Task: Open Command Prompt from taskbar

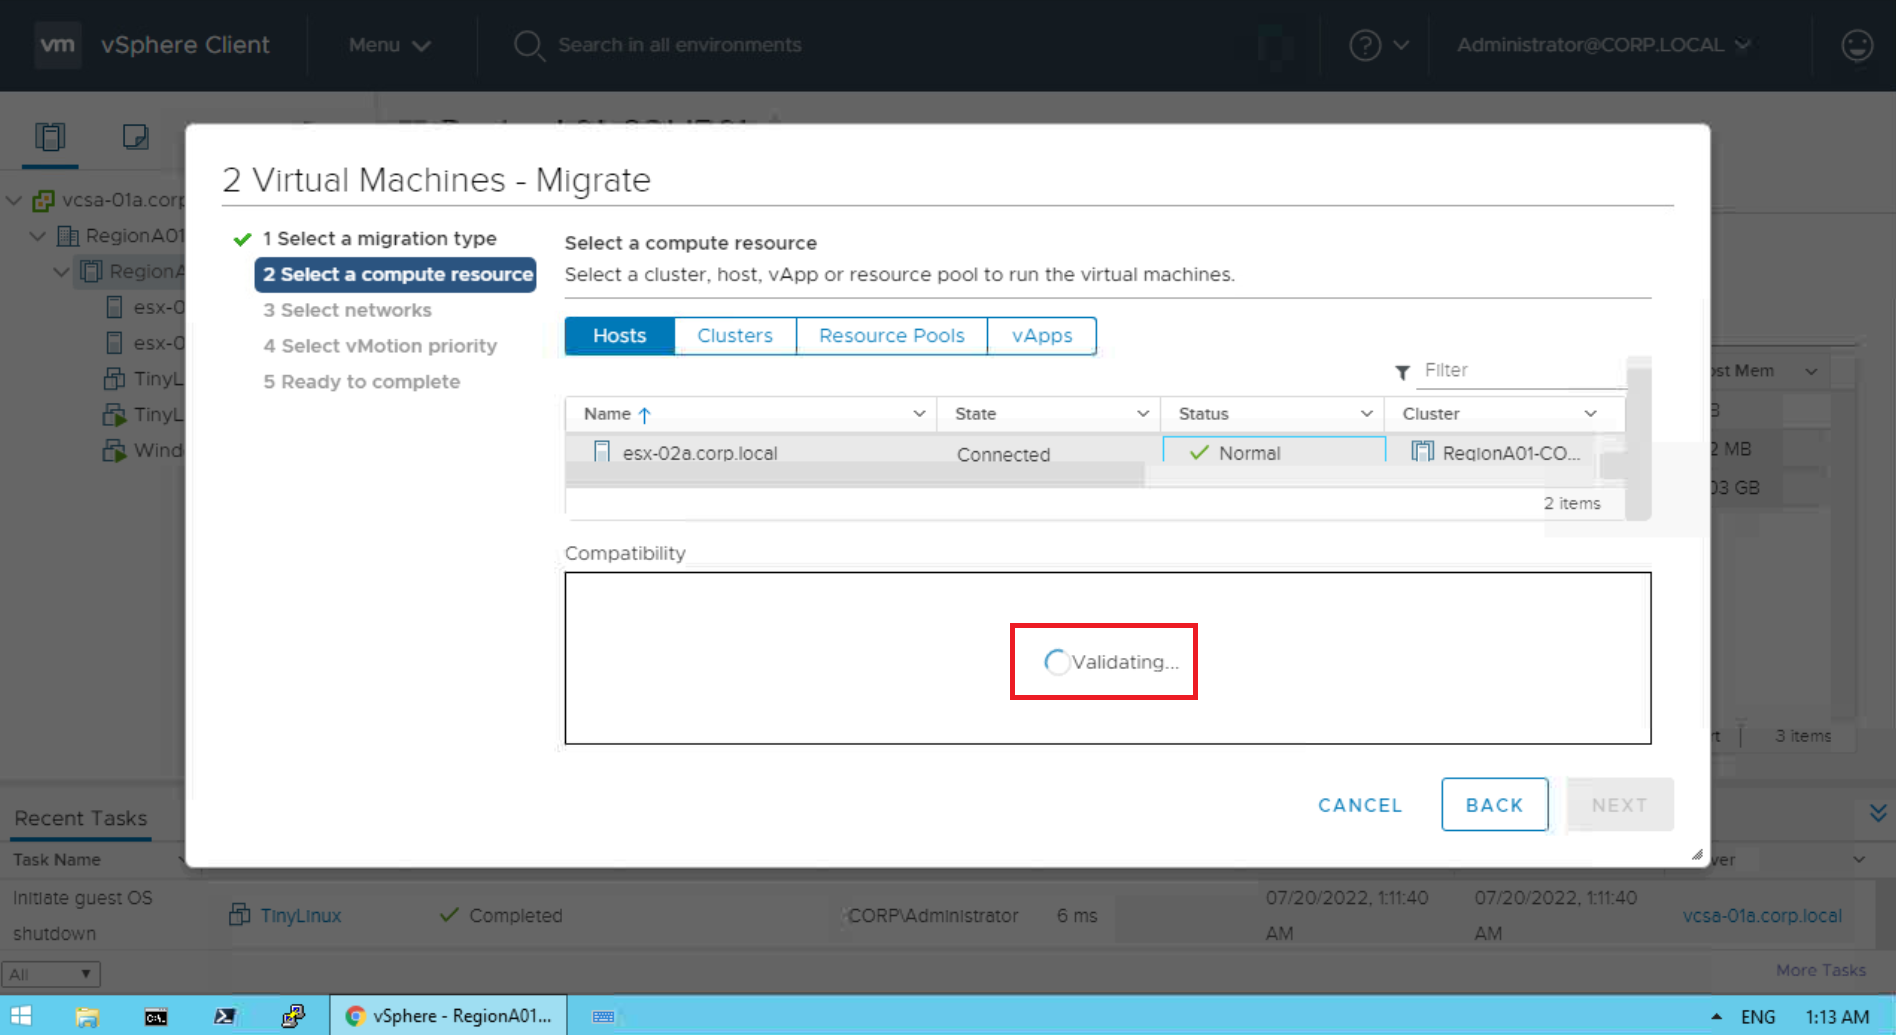Action: click(156, 1016)
